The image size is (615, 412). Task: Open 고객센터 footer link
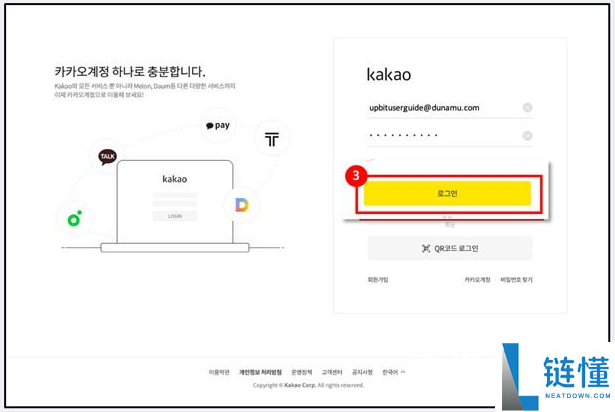point(332,372)
